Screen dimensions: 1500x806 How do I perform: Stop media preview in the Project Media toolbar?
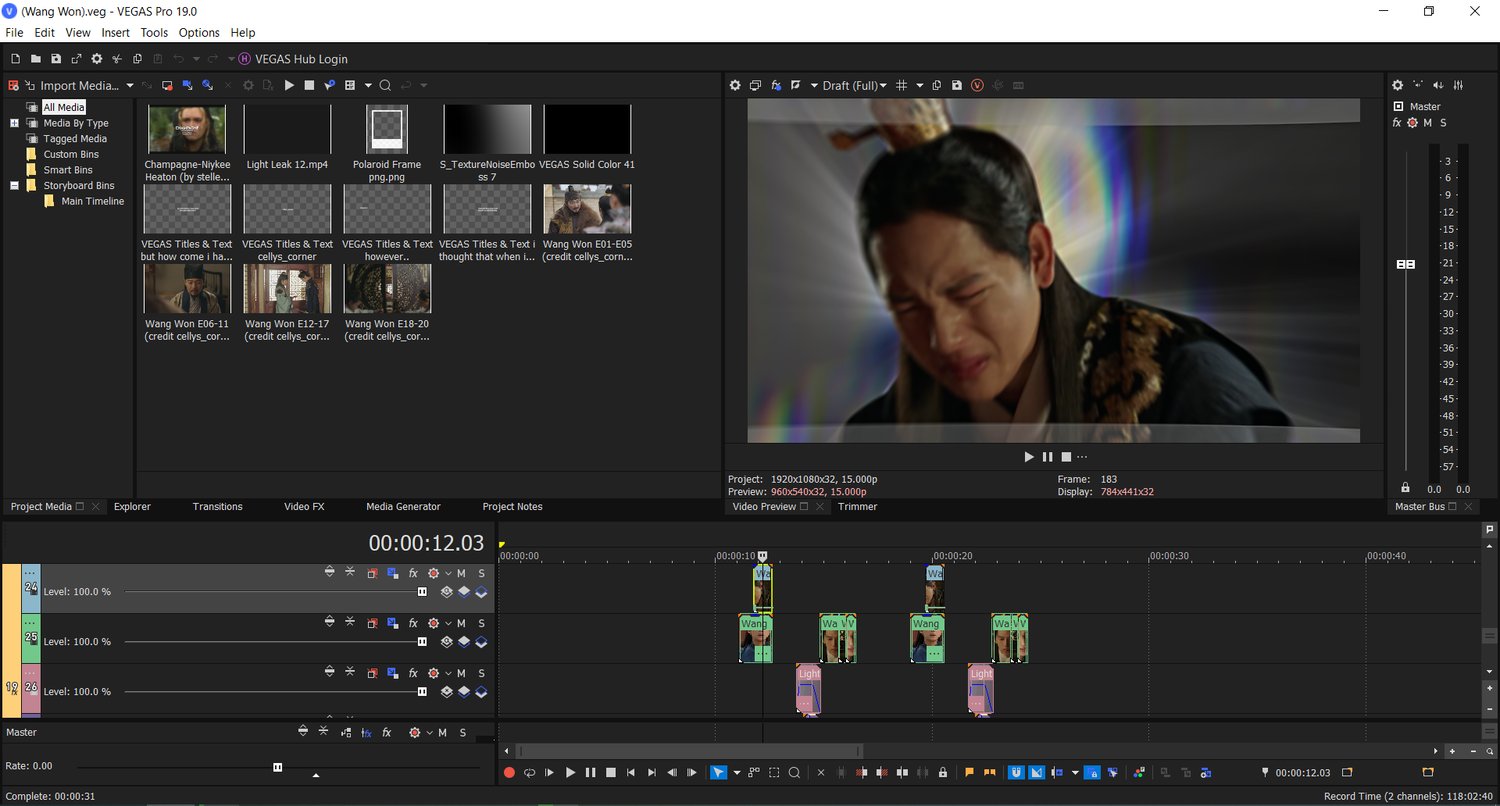pos(309,86)
